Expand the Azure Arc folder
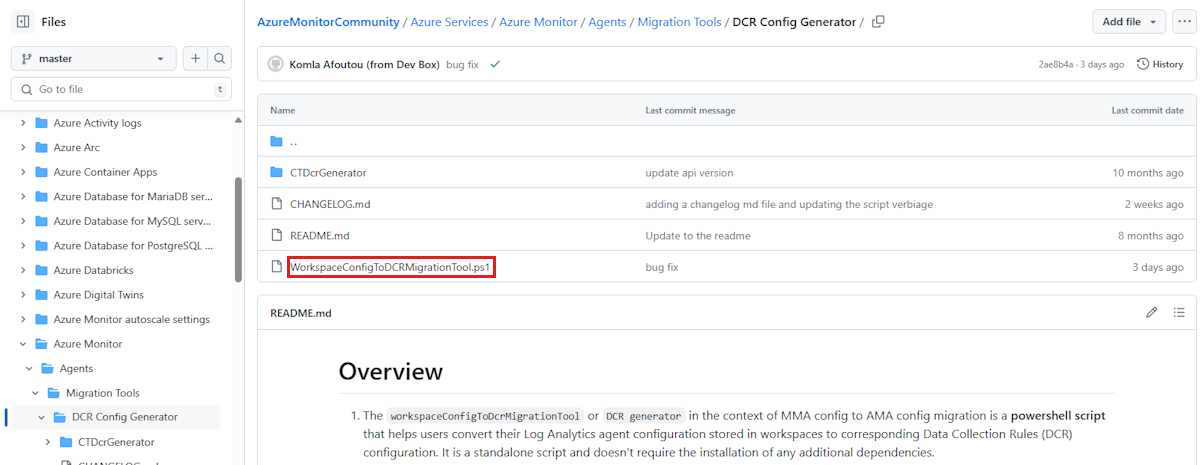This screenshot has height=465, width=1200. coord(23,148)
